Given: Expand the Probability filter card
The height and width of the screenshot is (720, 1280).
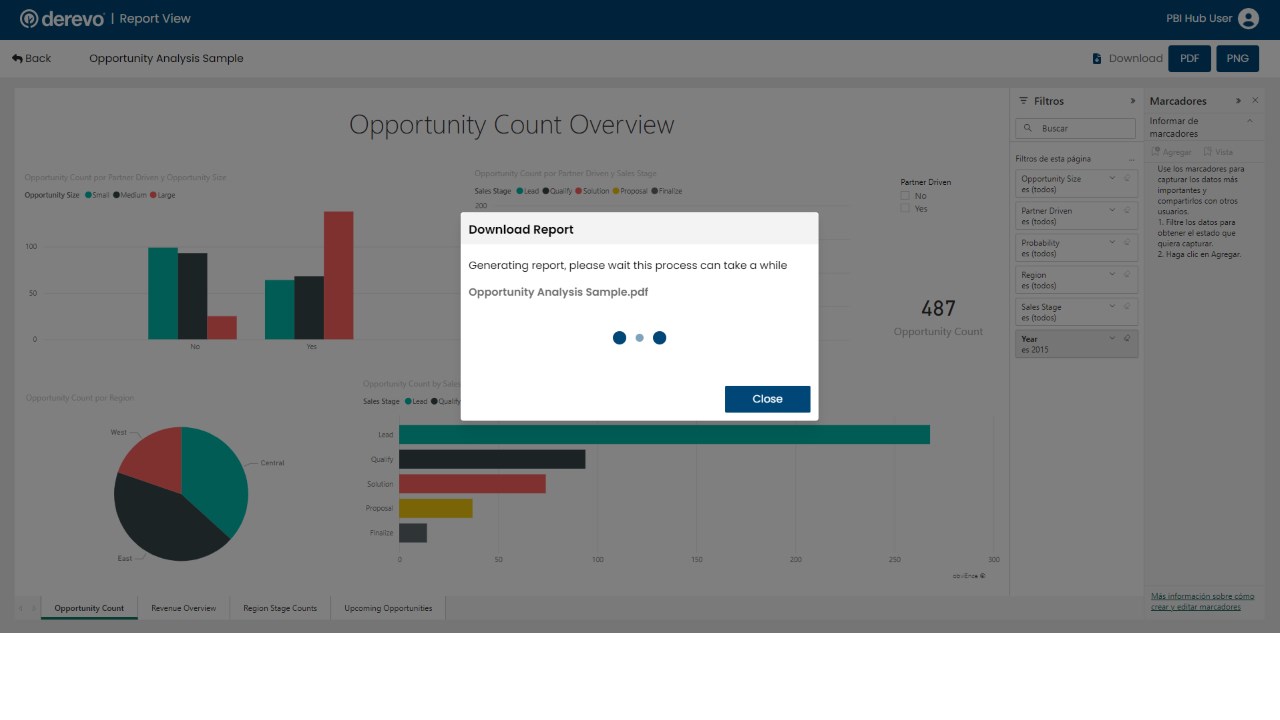Looking at the screenshot, I should point(1112,242).
